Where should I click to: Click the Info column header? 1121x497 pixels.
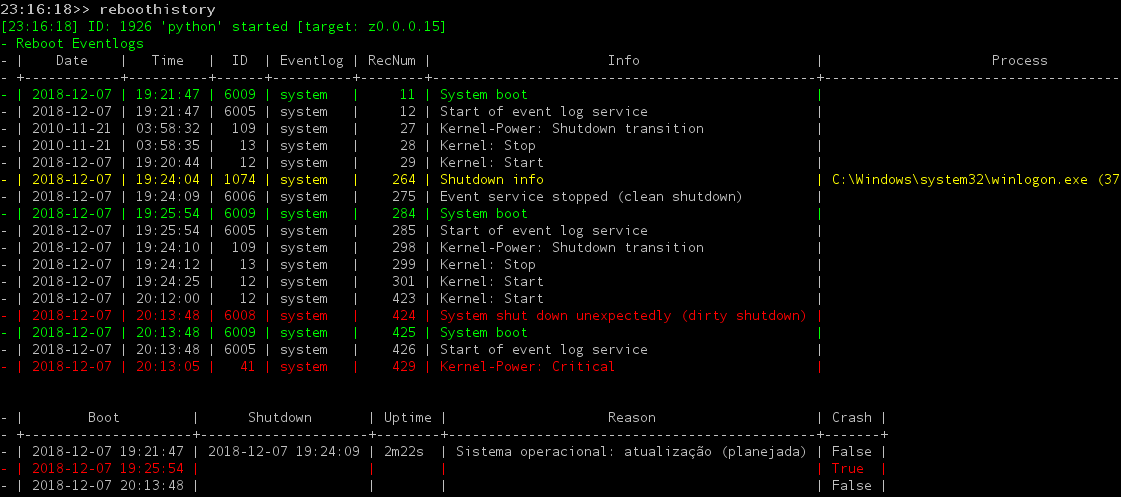coord(623,60)
